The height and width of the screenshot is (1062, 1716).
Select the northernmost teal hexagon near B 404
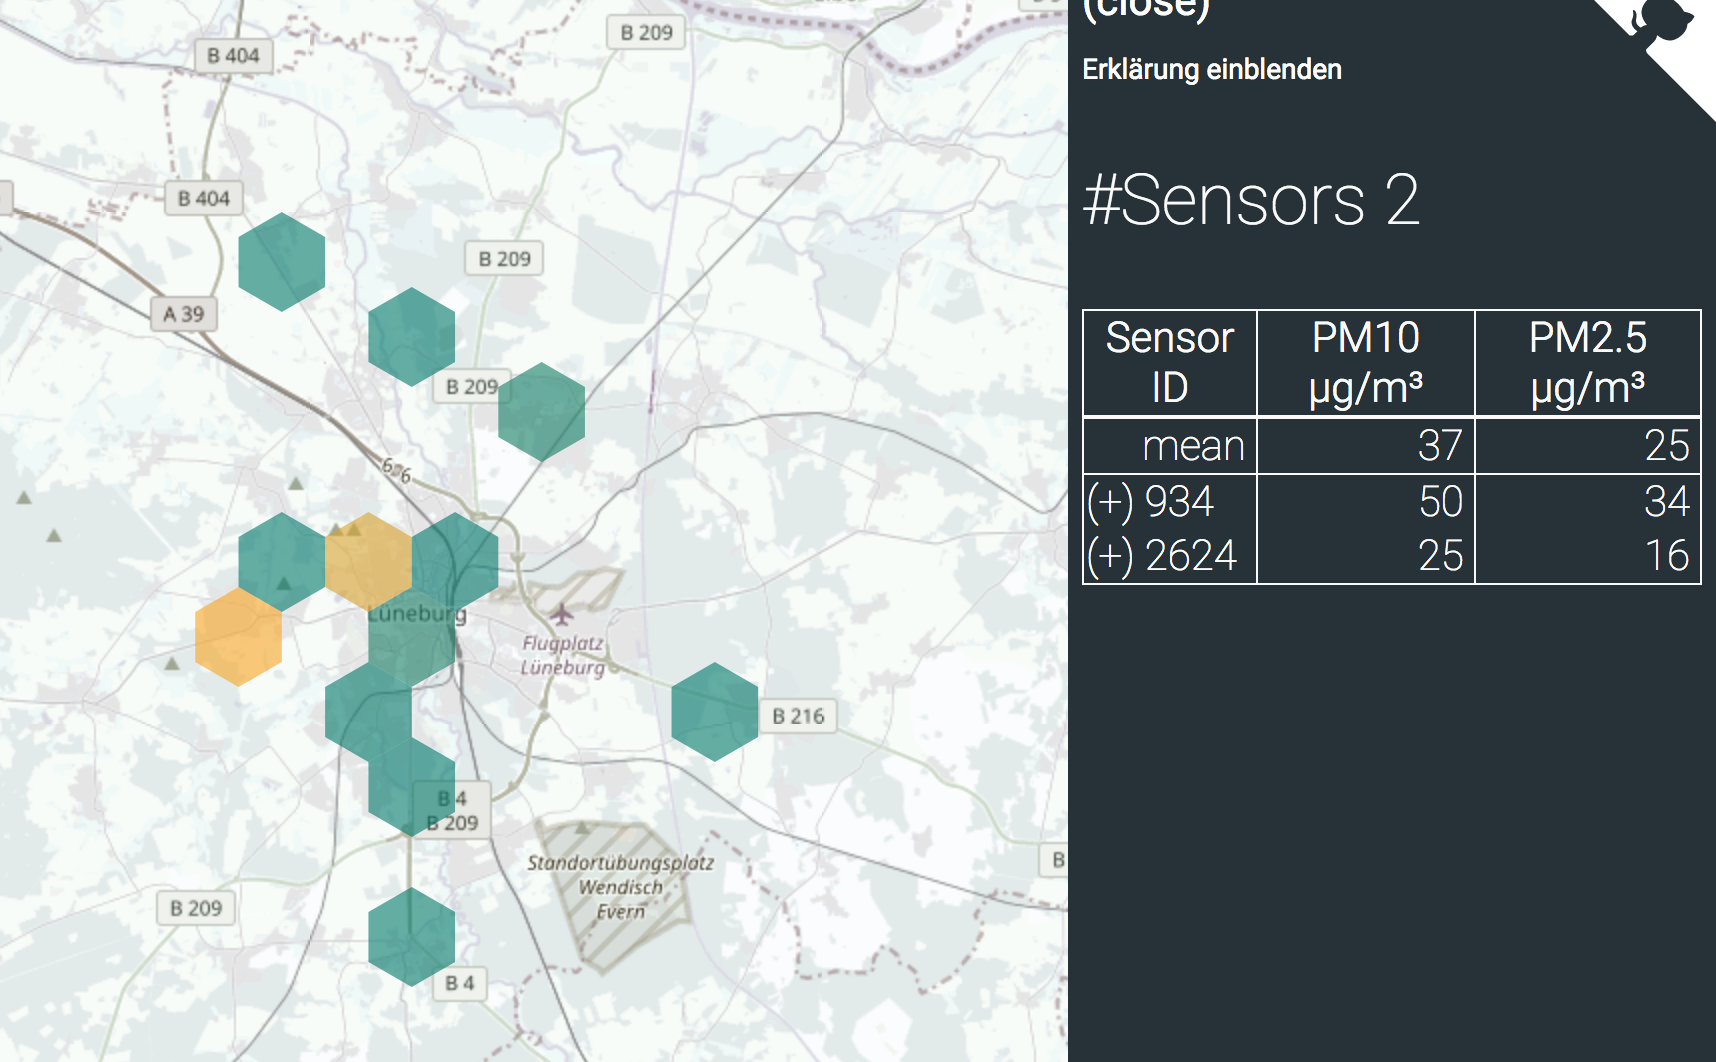point(282,262)
